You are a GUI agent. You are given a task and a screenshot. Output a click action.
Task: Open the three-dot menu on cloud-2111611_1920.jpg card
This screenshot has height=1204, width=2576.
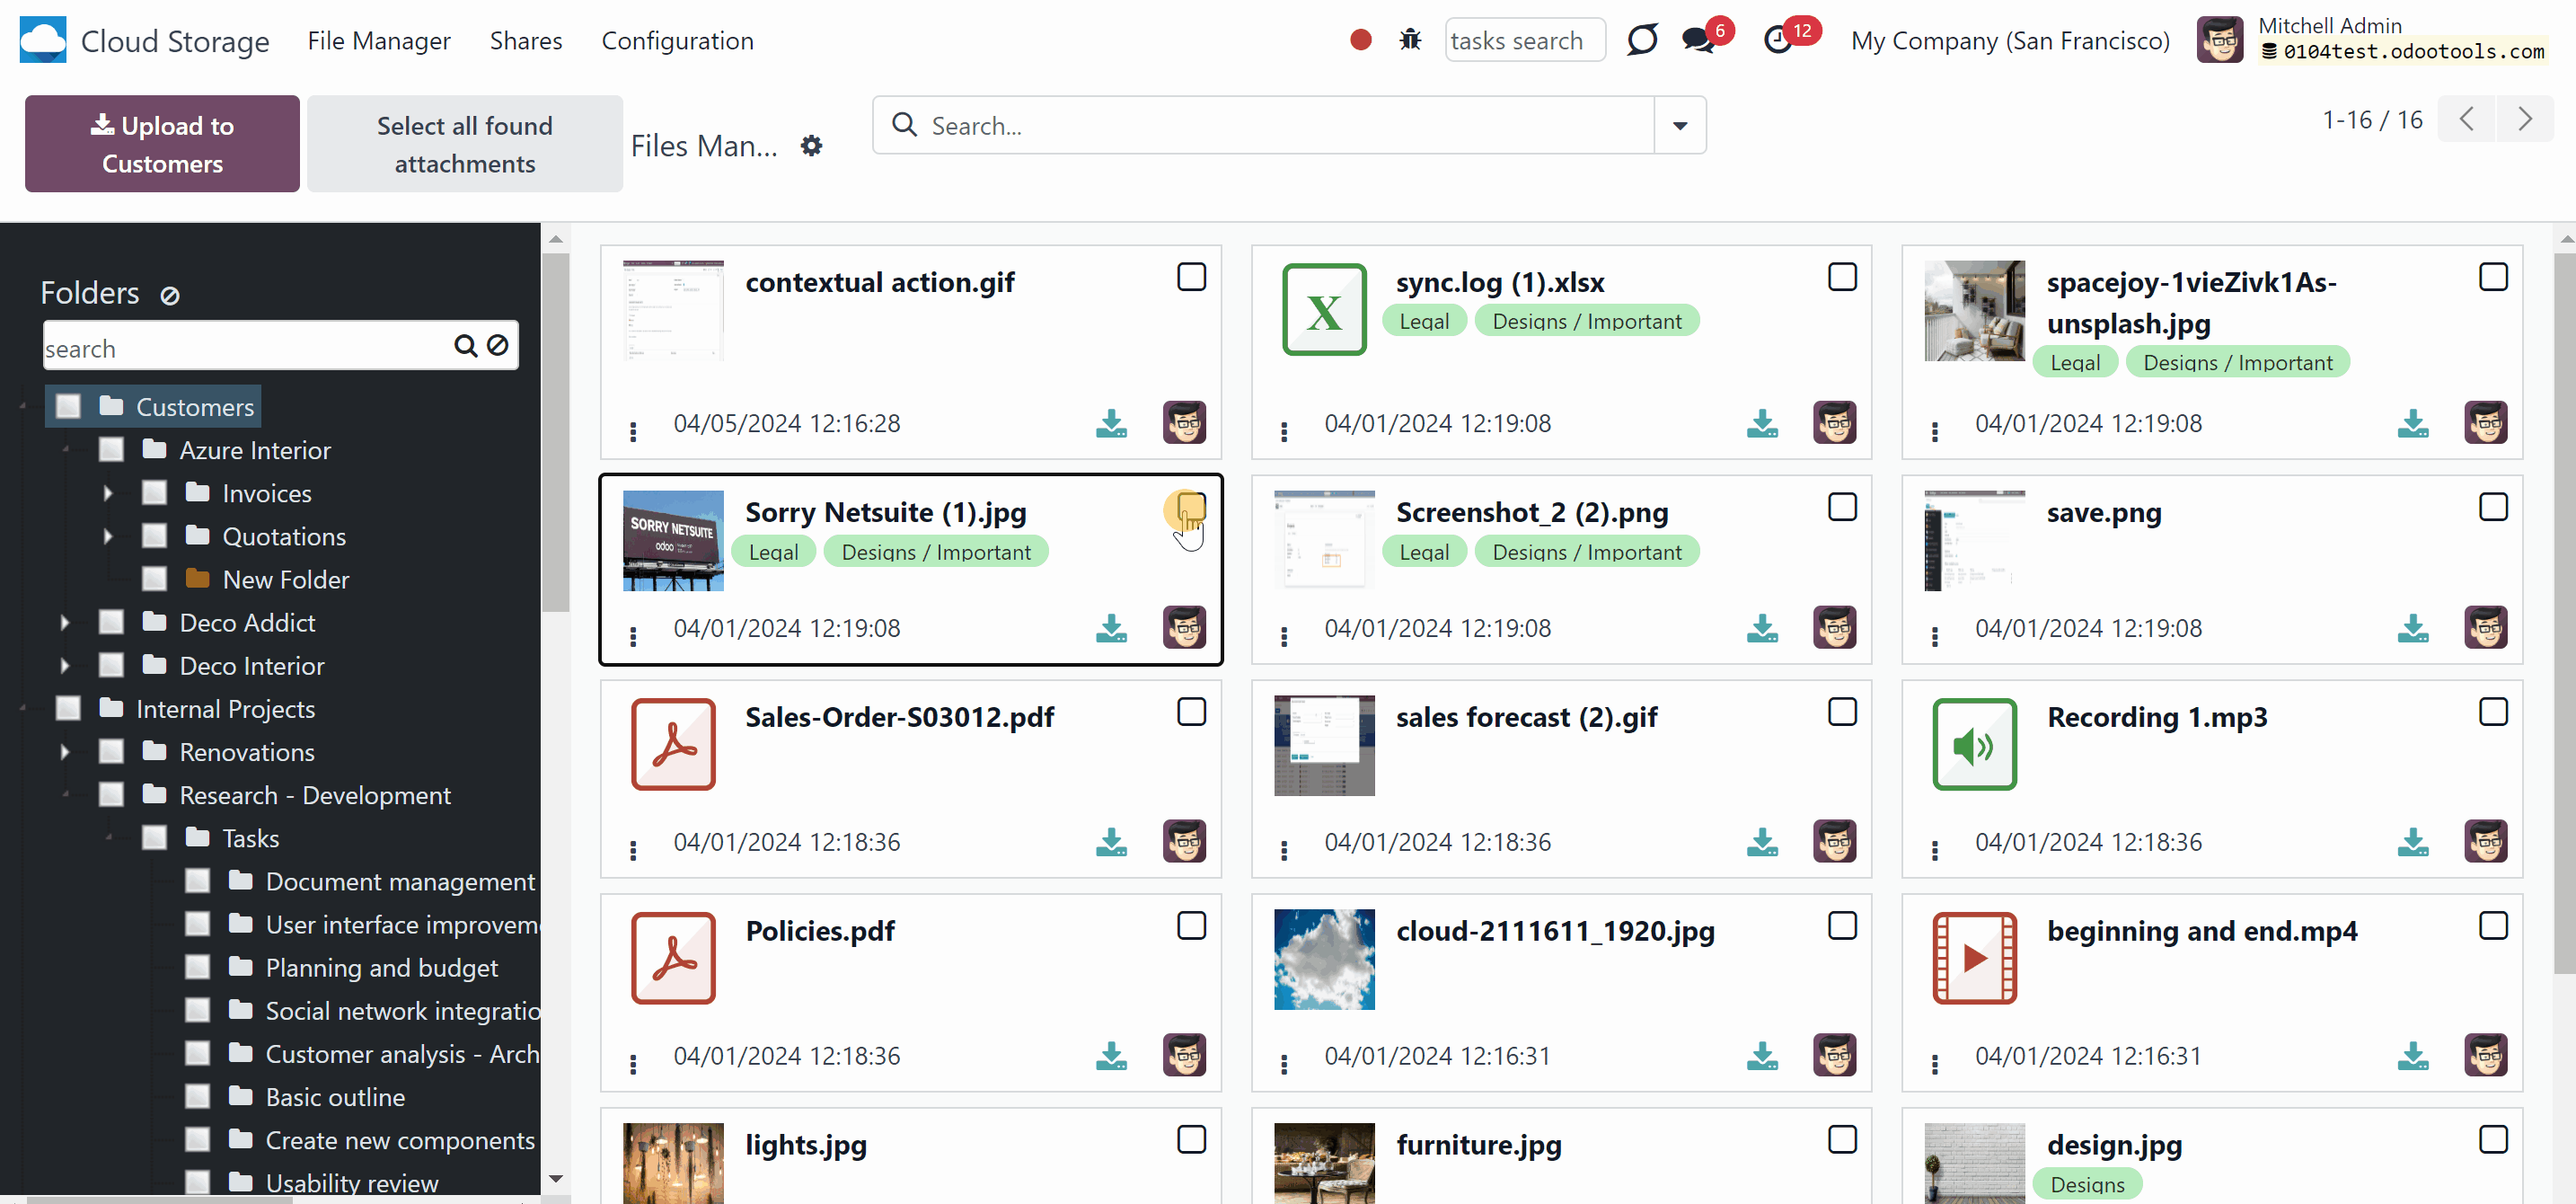click(x=1284, y=1064)
